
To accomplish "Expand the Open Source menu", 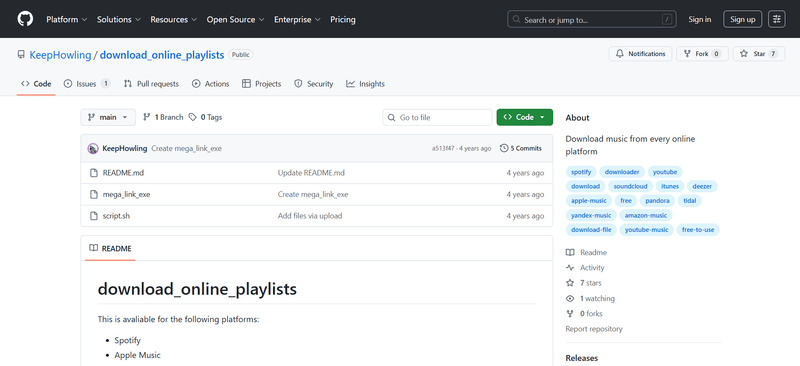I will click(x=235, y=19).
